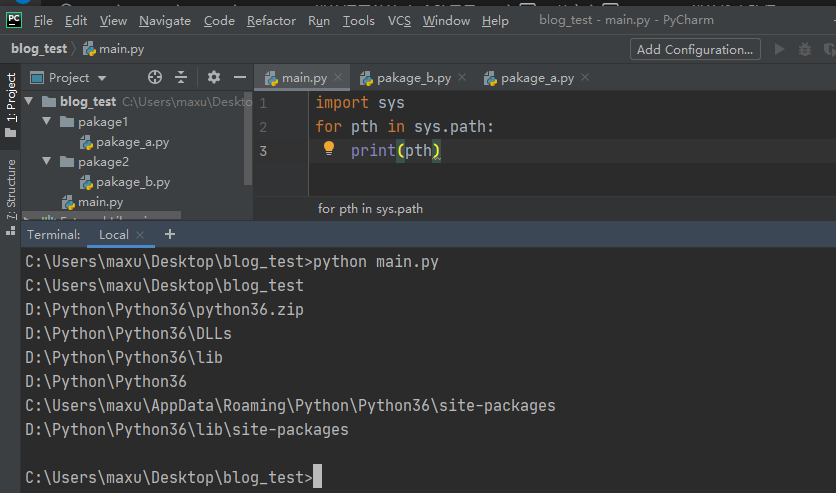Collapse the pakage1 folder arrow
Viewport: 836px width, 493px height.
[x=47, y=122]
